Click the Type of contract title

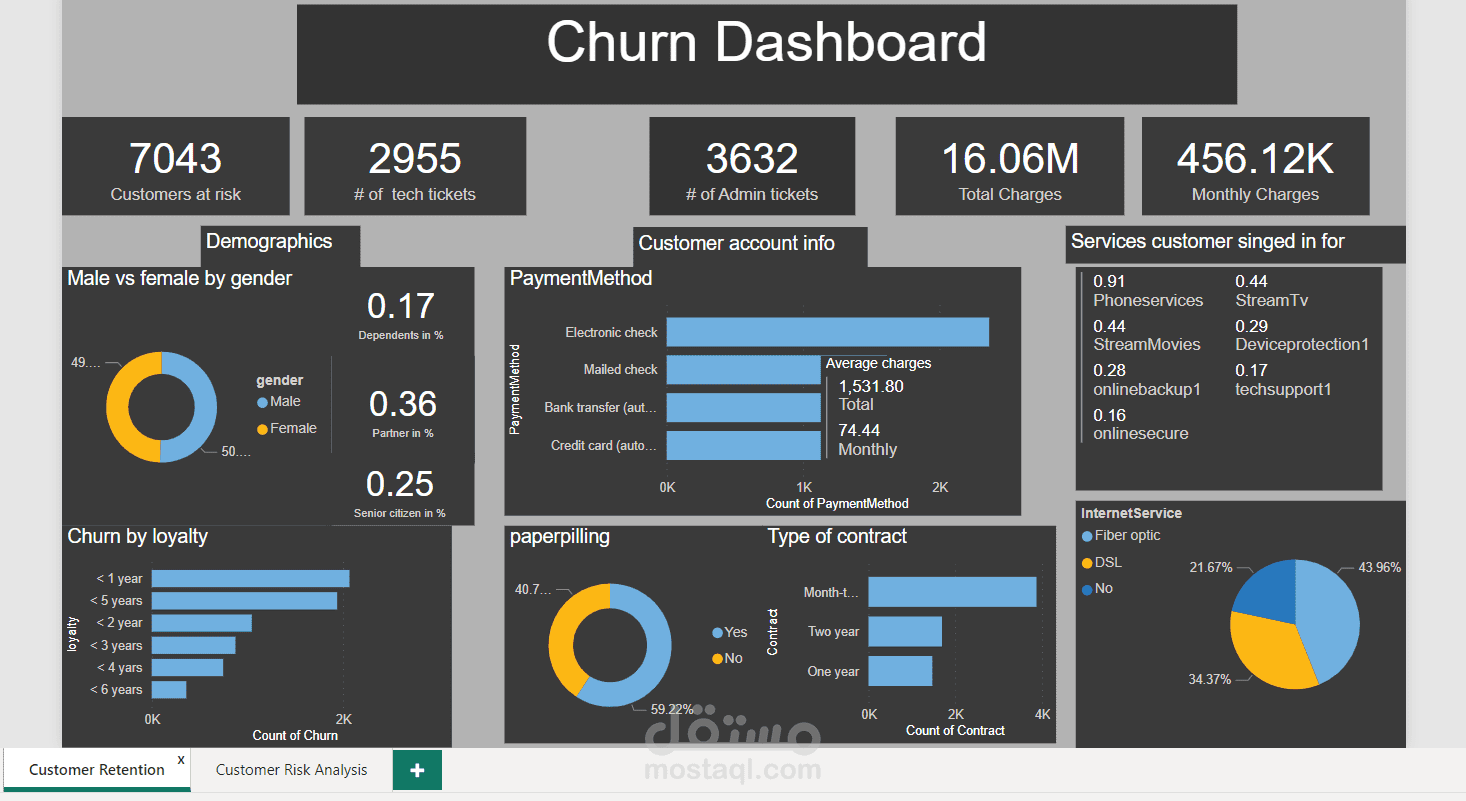click(837, 536)
